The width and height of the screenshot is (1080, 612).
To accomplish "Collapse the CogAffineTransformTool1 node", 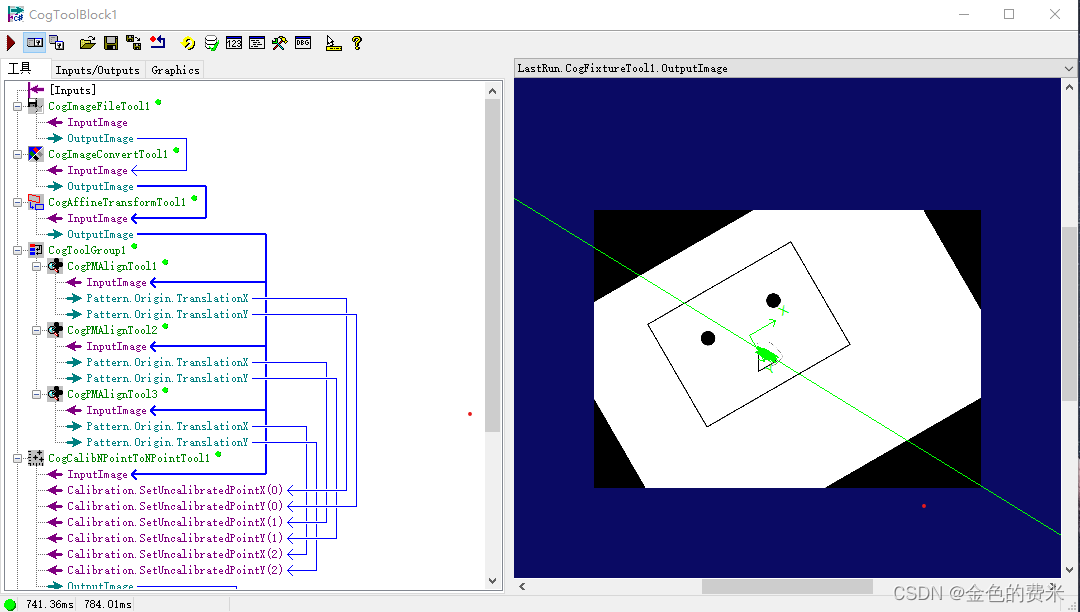I will click(x=18, y=202).
